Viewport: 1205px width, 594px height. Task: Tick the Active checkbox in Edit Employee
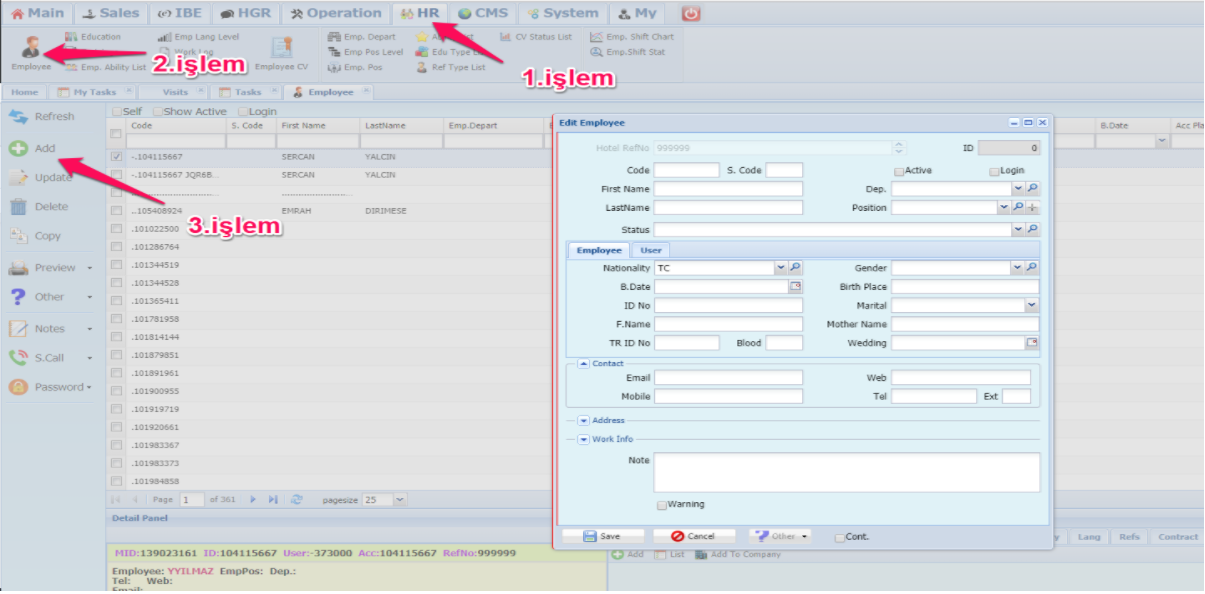point(899,171)
